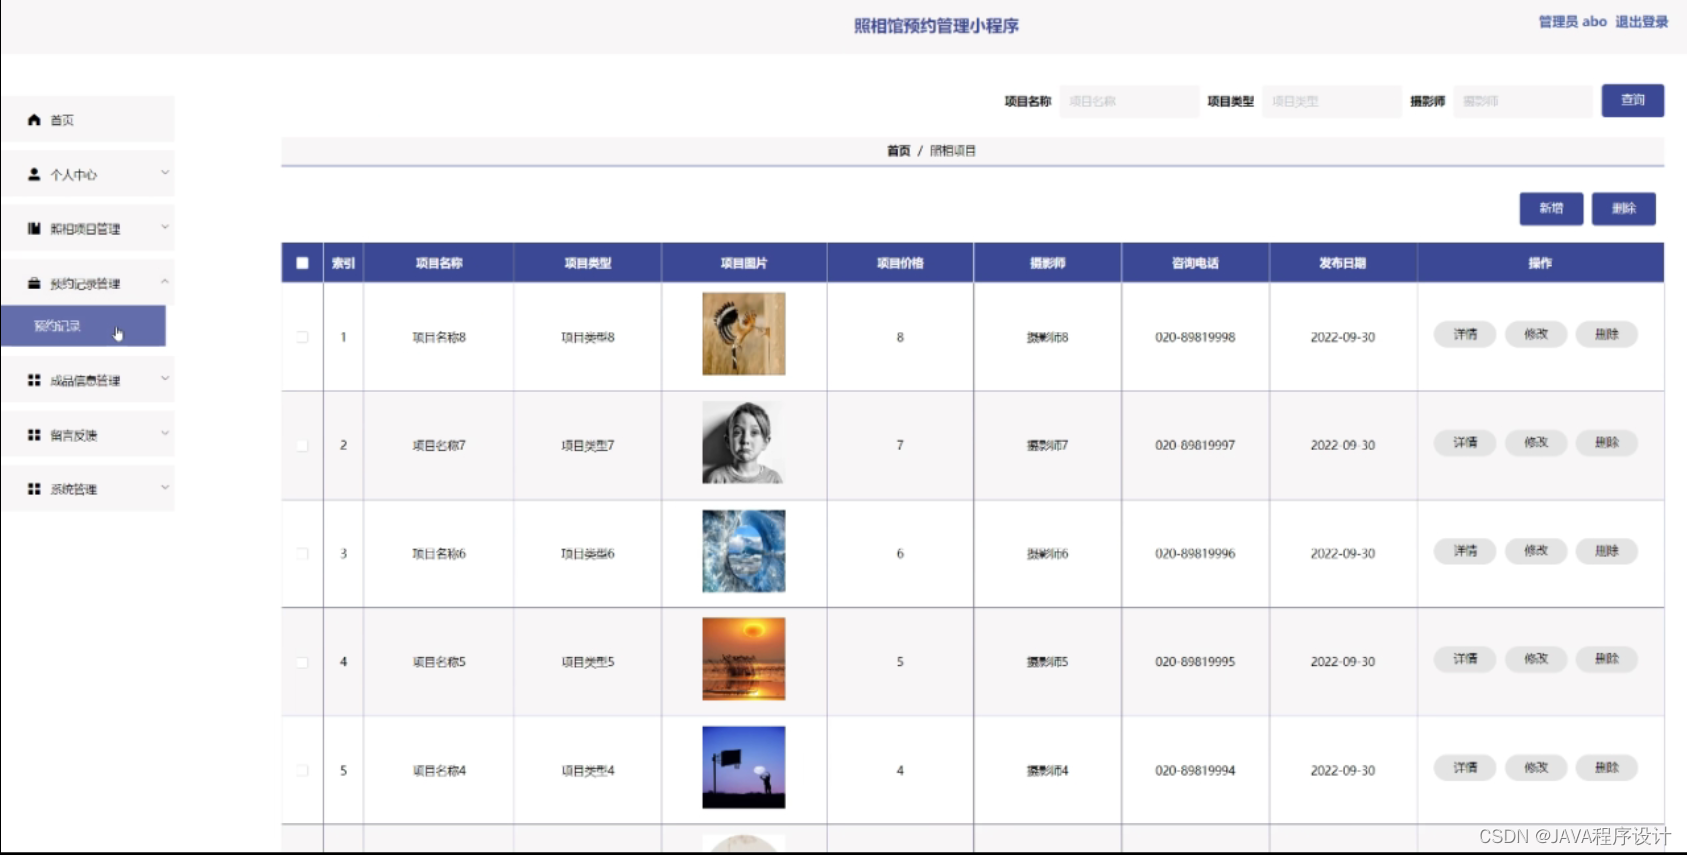Image resolution: width=1687 pixels, height=855 pixels.
Task: Expand the 成品信息管理 menu chevron
Action: tap(165, 378)
